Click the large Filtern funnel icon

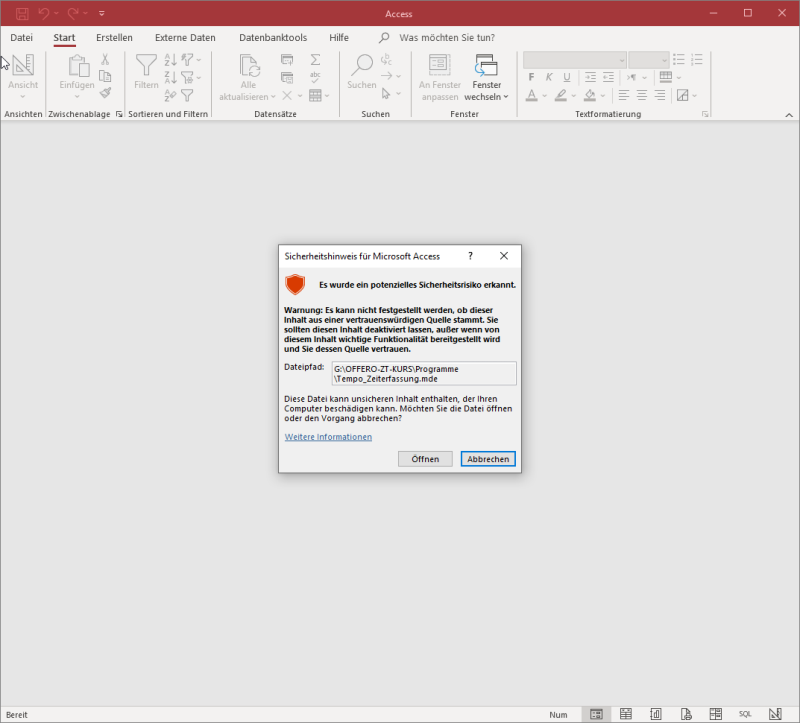[x=146, y=65]
